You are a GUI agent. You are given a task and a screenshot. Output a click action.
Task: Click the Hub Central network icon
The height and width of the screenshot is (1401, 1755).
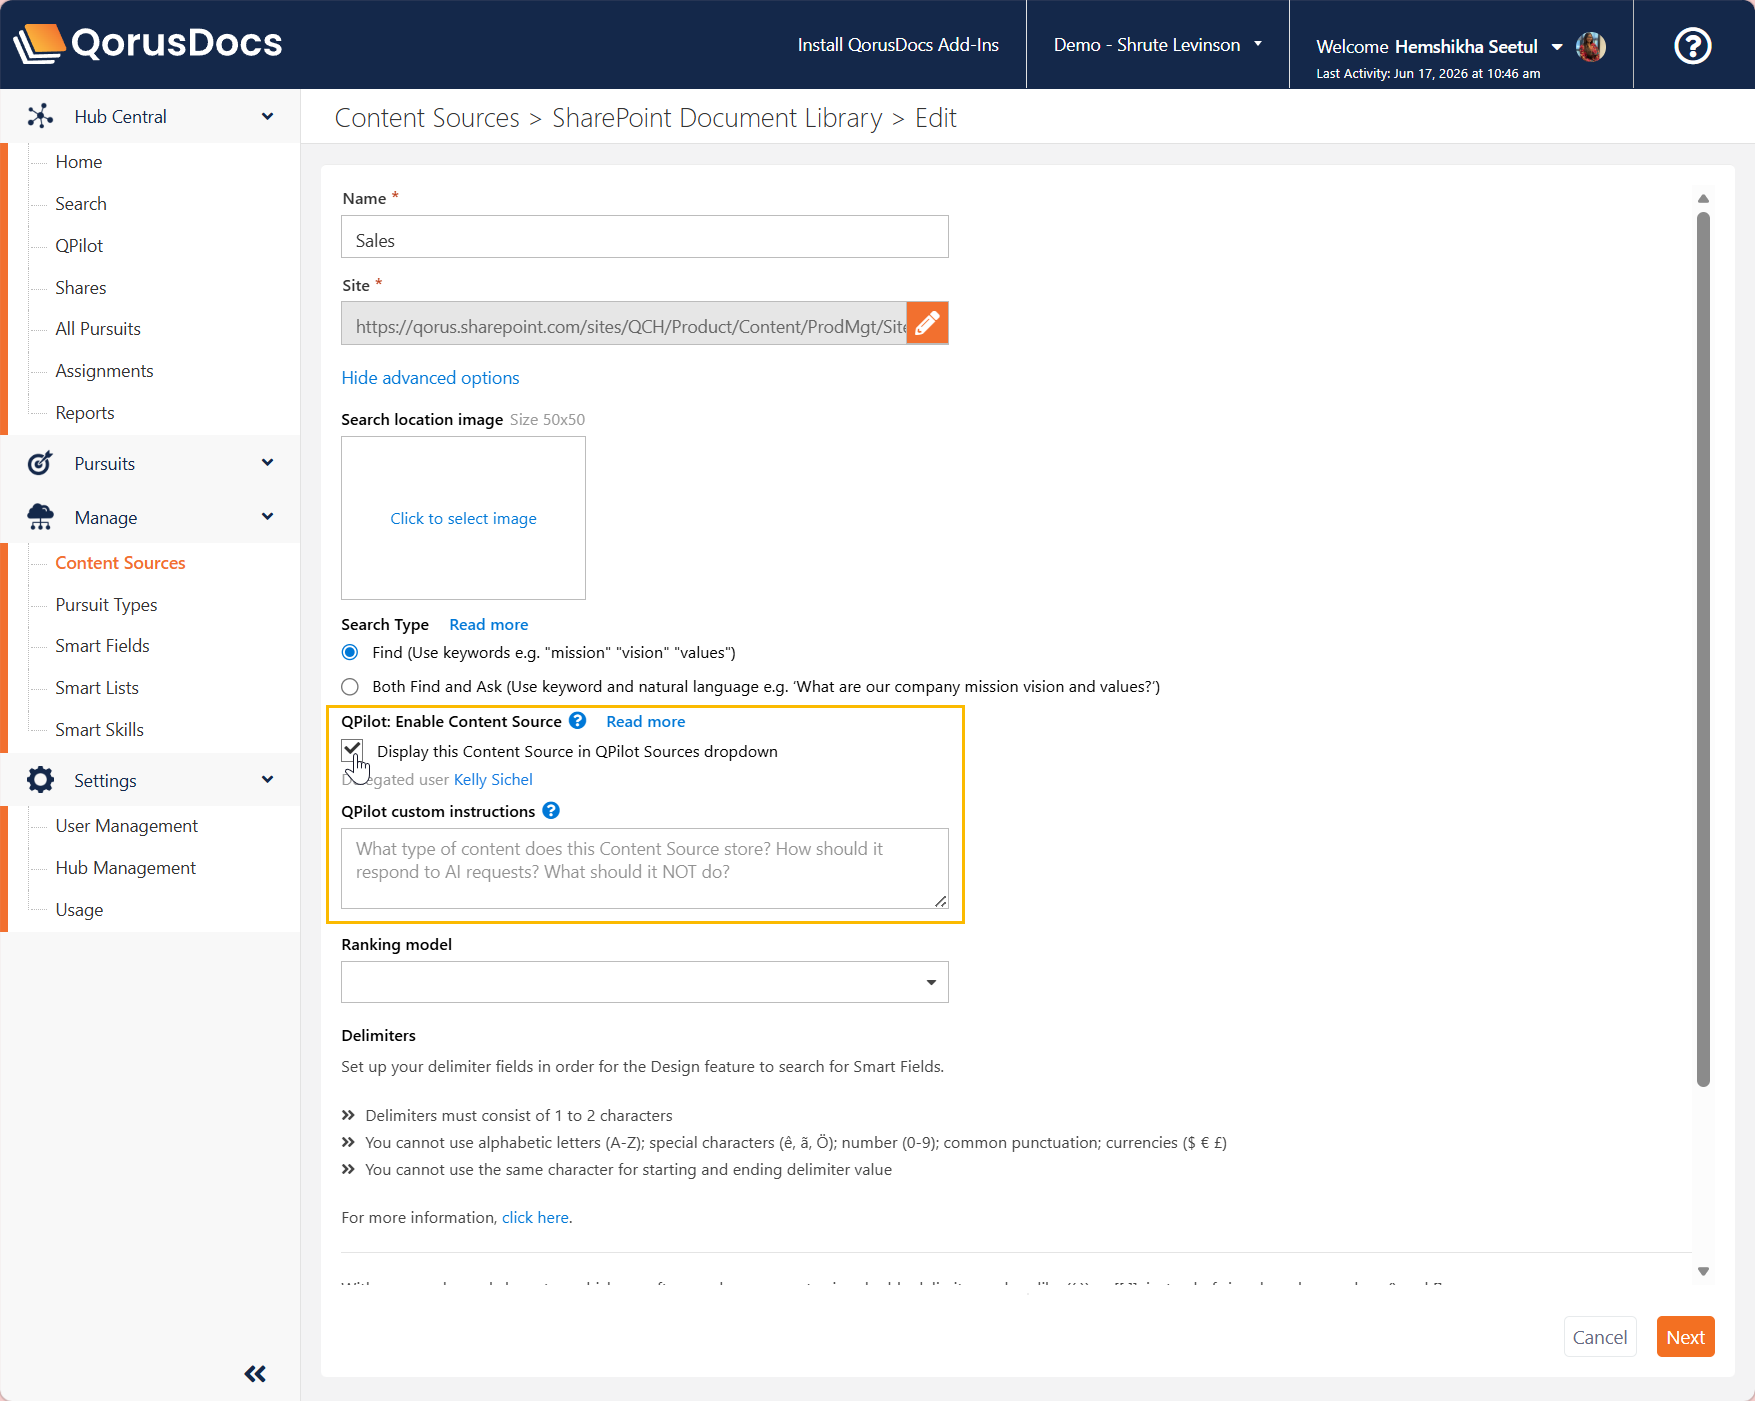(x=40, y=116)
